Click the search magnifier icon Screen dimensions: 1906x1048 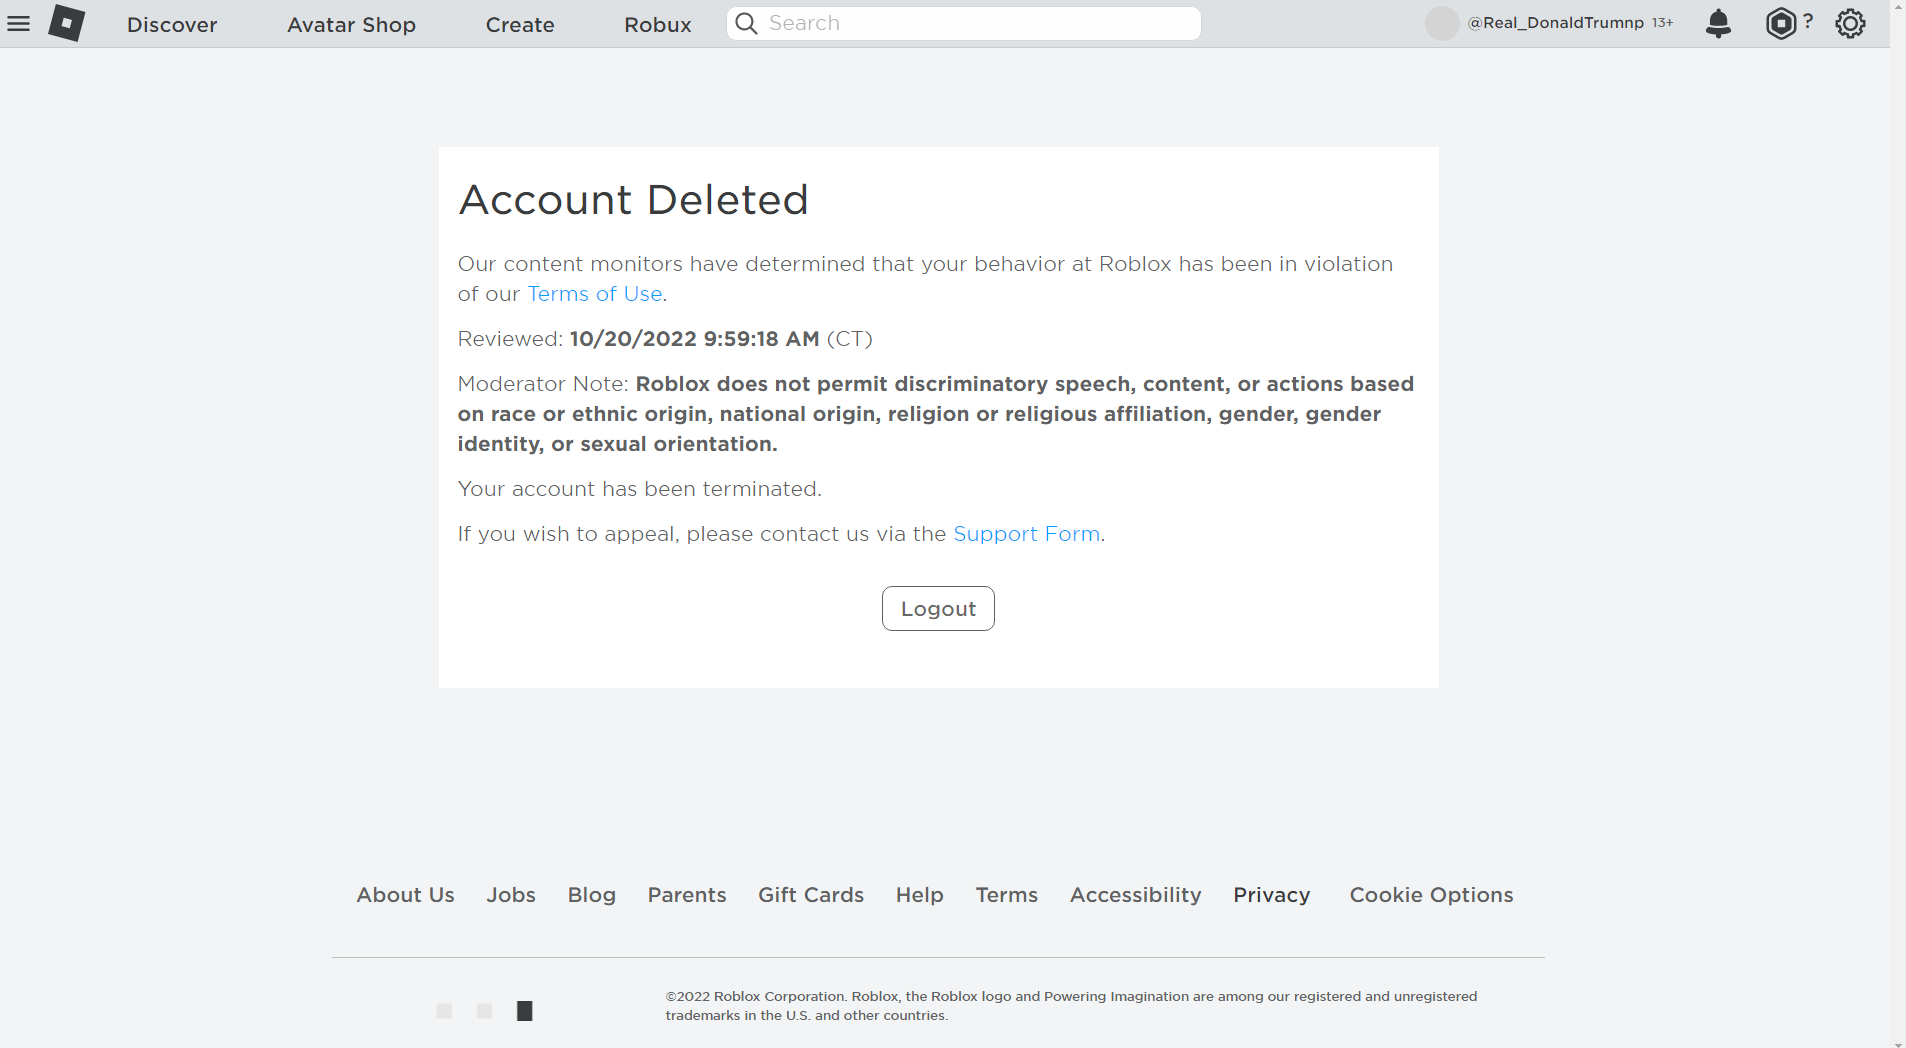pos(746,23)
